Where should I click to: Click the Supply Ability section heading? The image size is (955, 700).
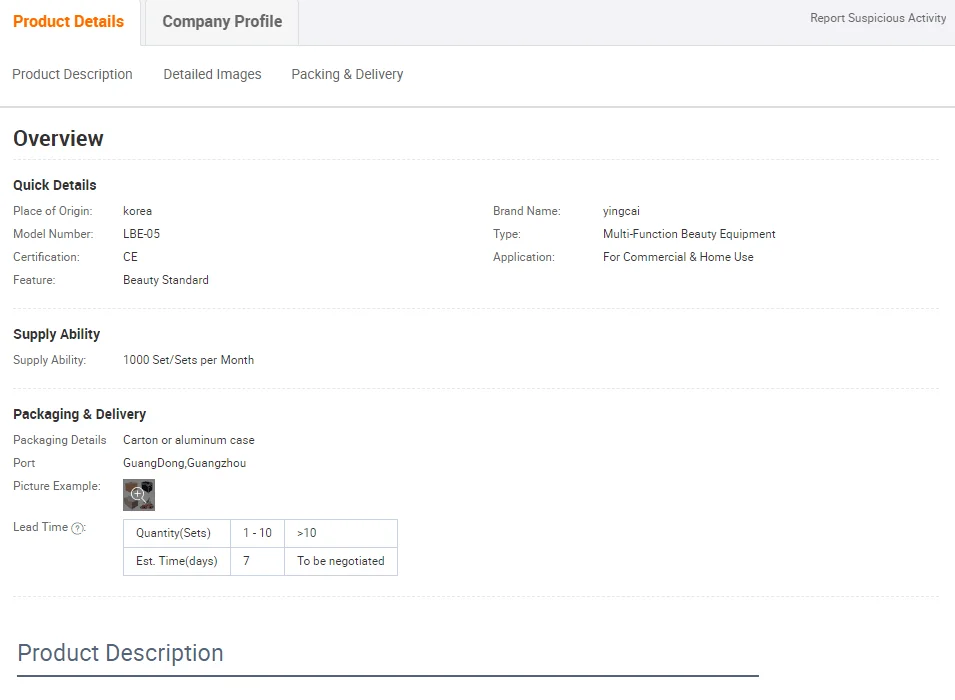tap(57, 334)
